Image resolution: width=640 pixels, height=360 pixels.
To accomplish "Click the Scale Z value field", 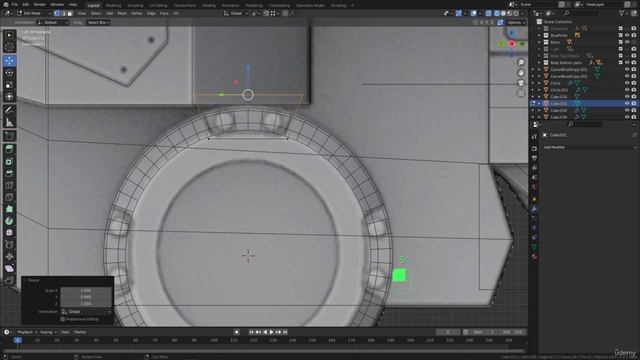I will tap(86, 304).
